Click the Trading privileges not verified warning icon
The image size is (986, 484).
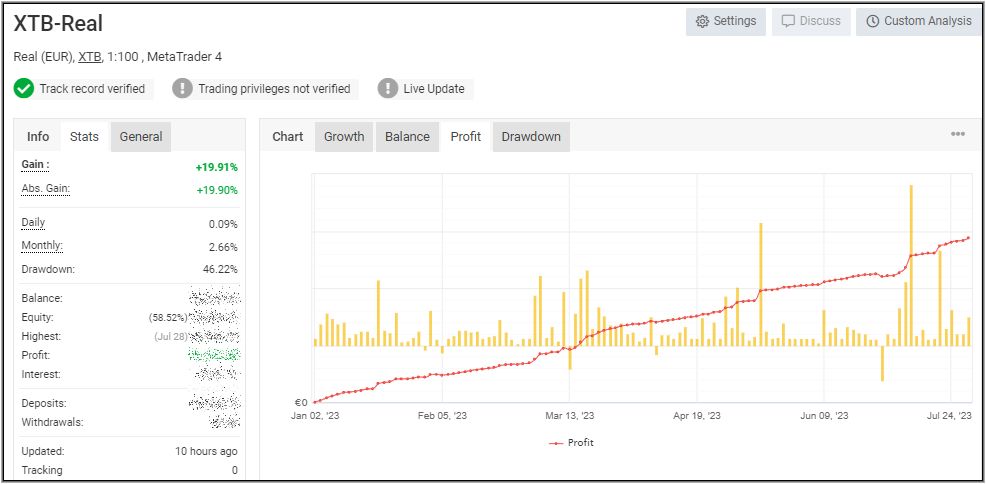point(182,89)
